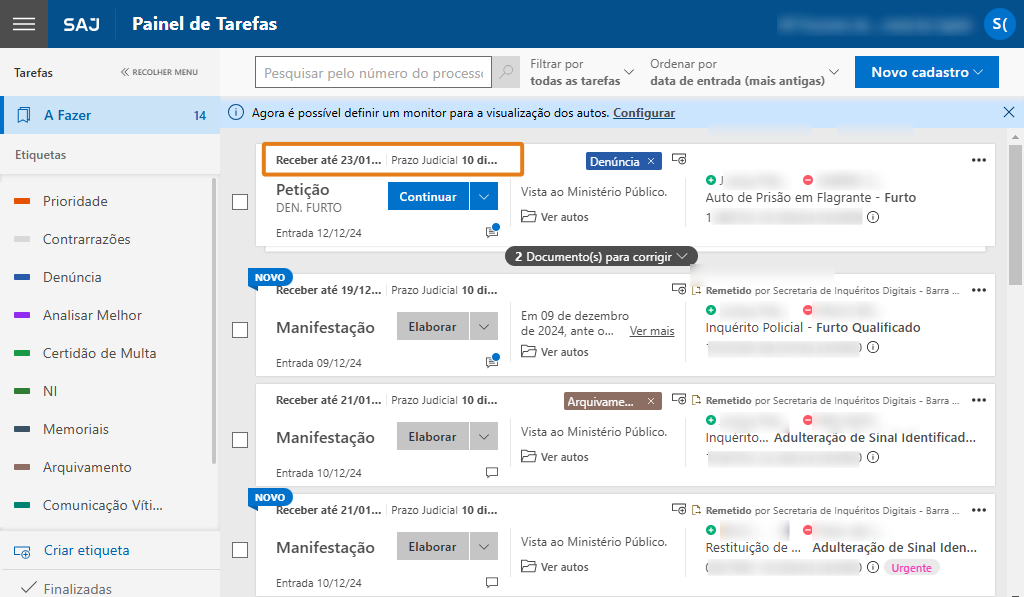This screenshot has height=597, width=1024.
Task: Open comment icon on Petição task
Action: (491, 232)
